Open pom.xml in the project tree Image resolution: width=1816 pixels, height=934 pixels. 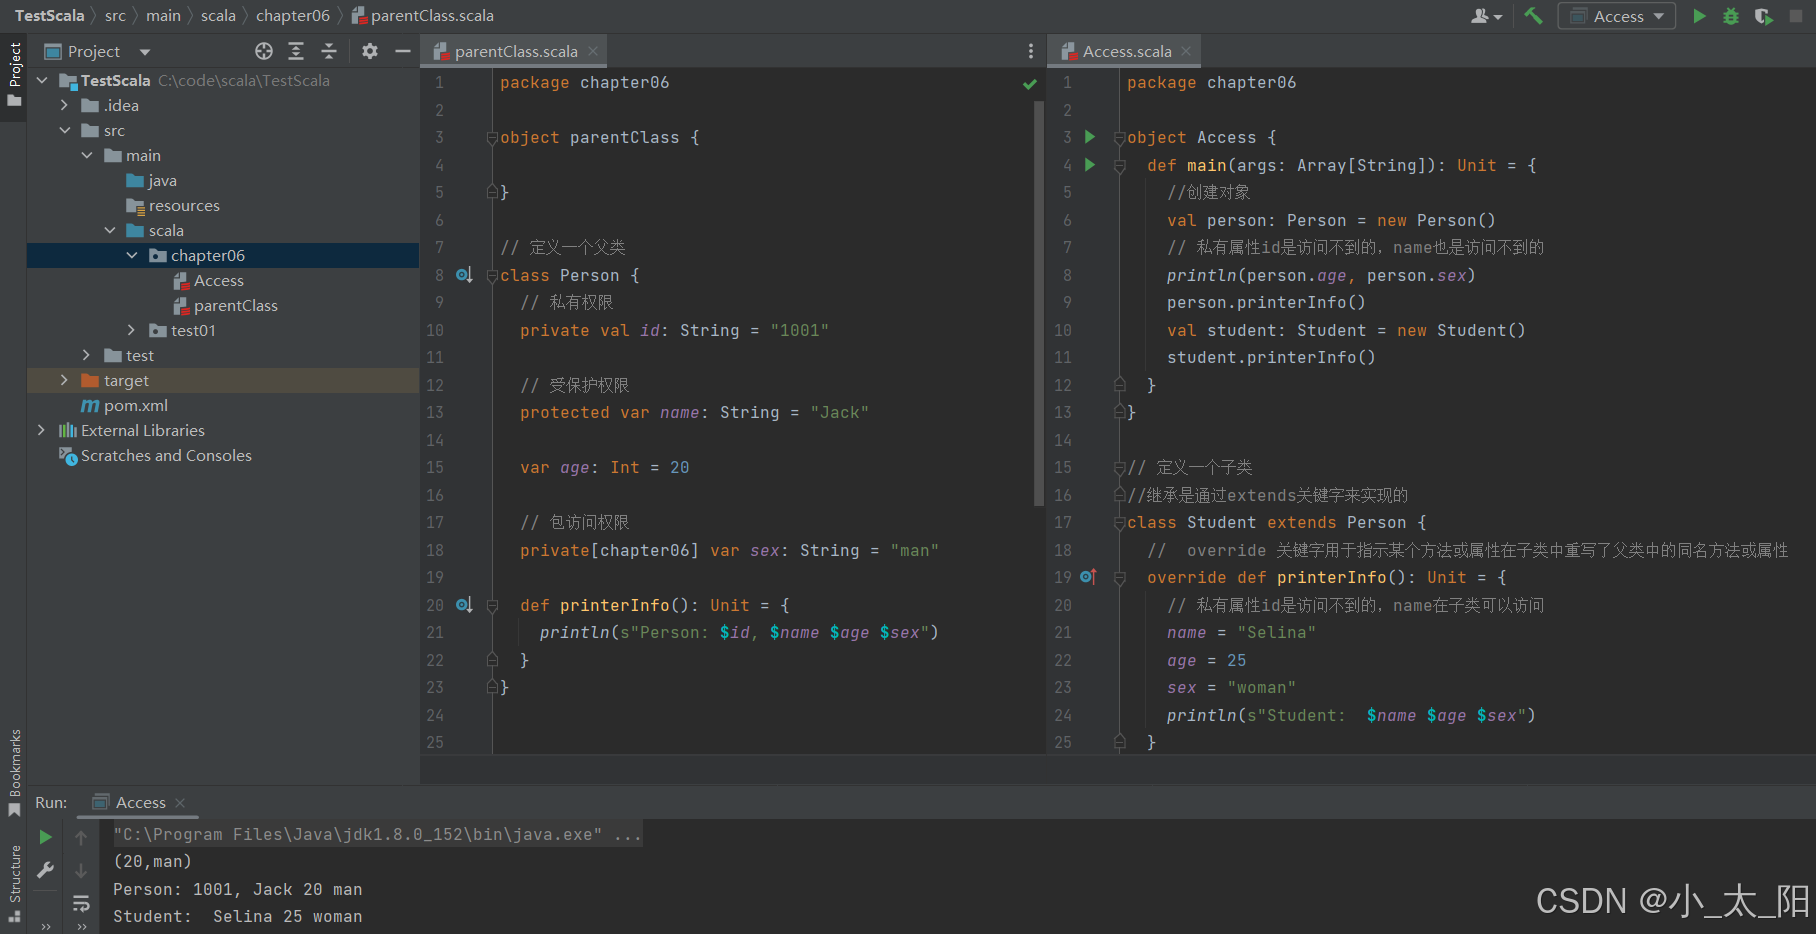tap(124, 405)
